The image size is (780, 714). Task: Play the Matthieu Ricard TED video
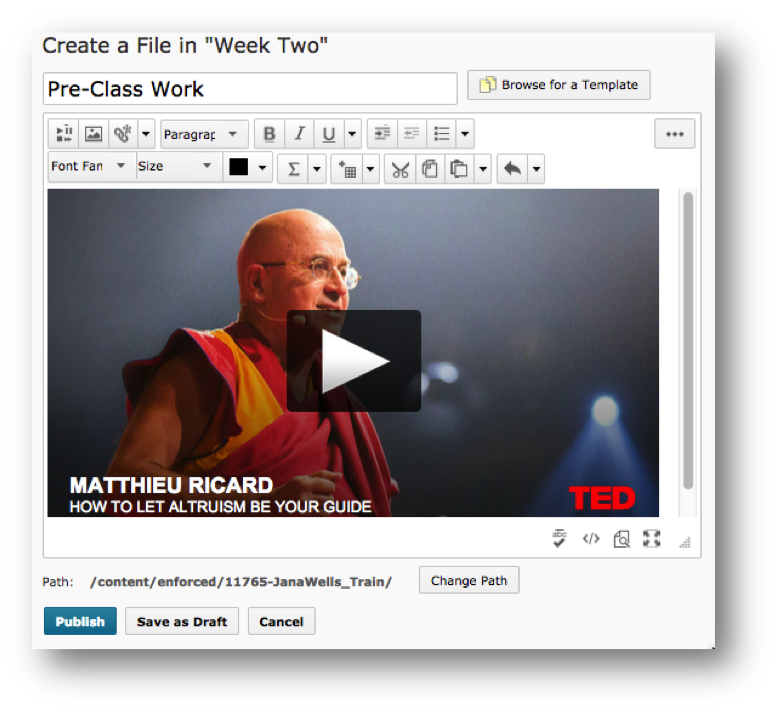coord(354,361)
